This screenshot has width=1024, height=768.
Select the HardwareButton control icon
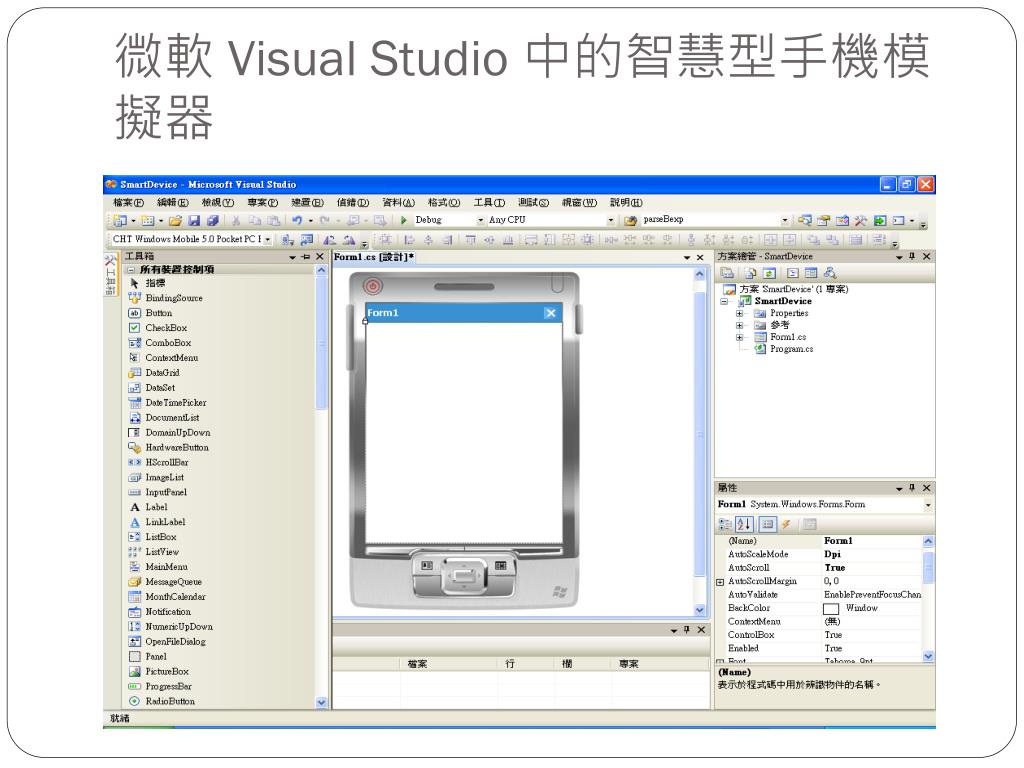(135, 447)
